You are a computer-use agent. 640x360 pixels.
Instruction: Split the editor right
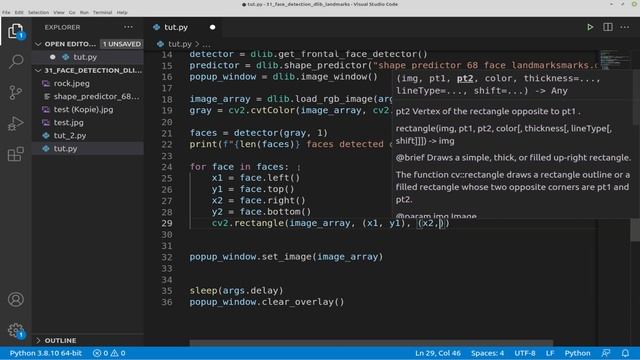(x=608, y=27)
